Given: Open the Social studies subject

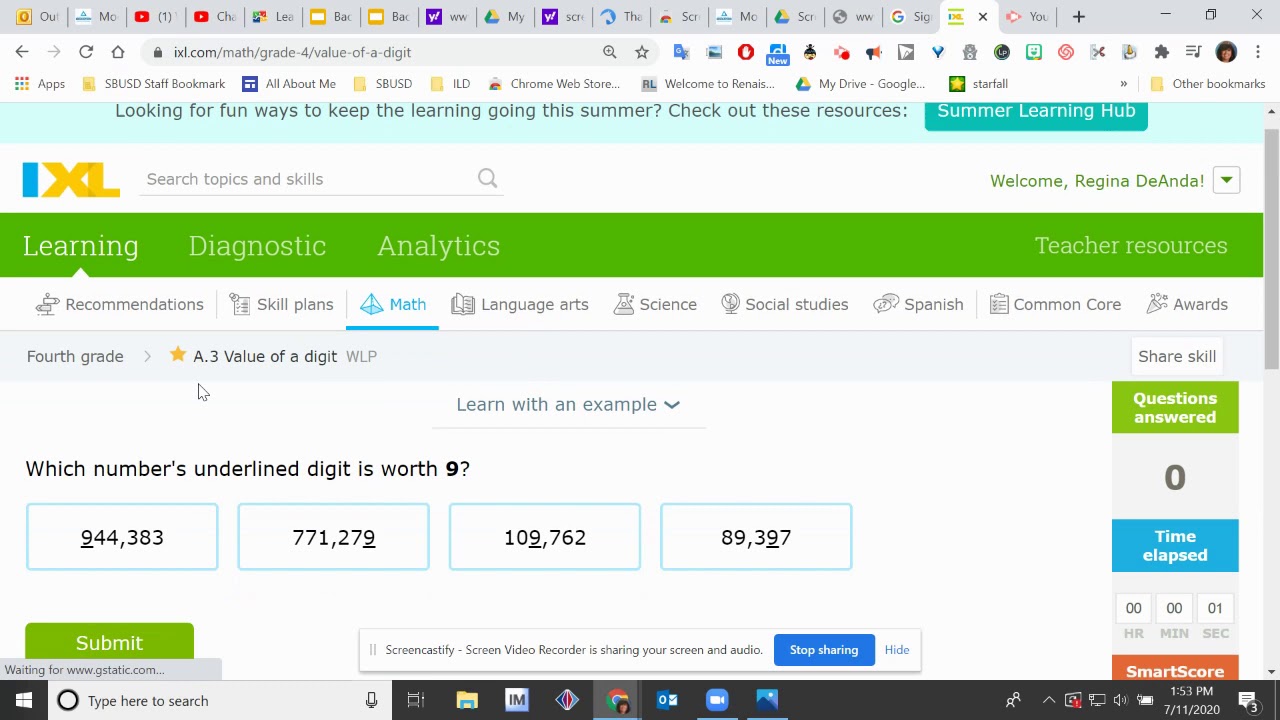Looking at the screenshot, I should click(785, 304).
